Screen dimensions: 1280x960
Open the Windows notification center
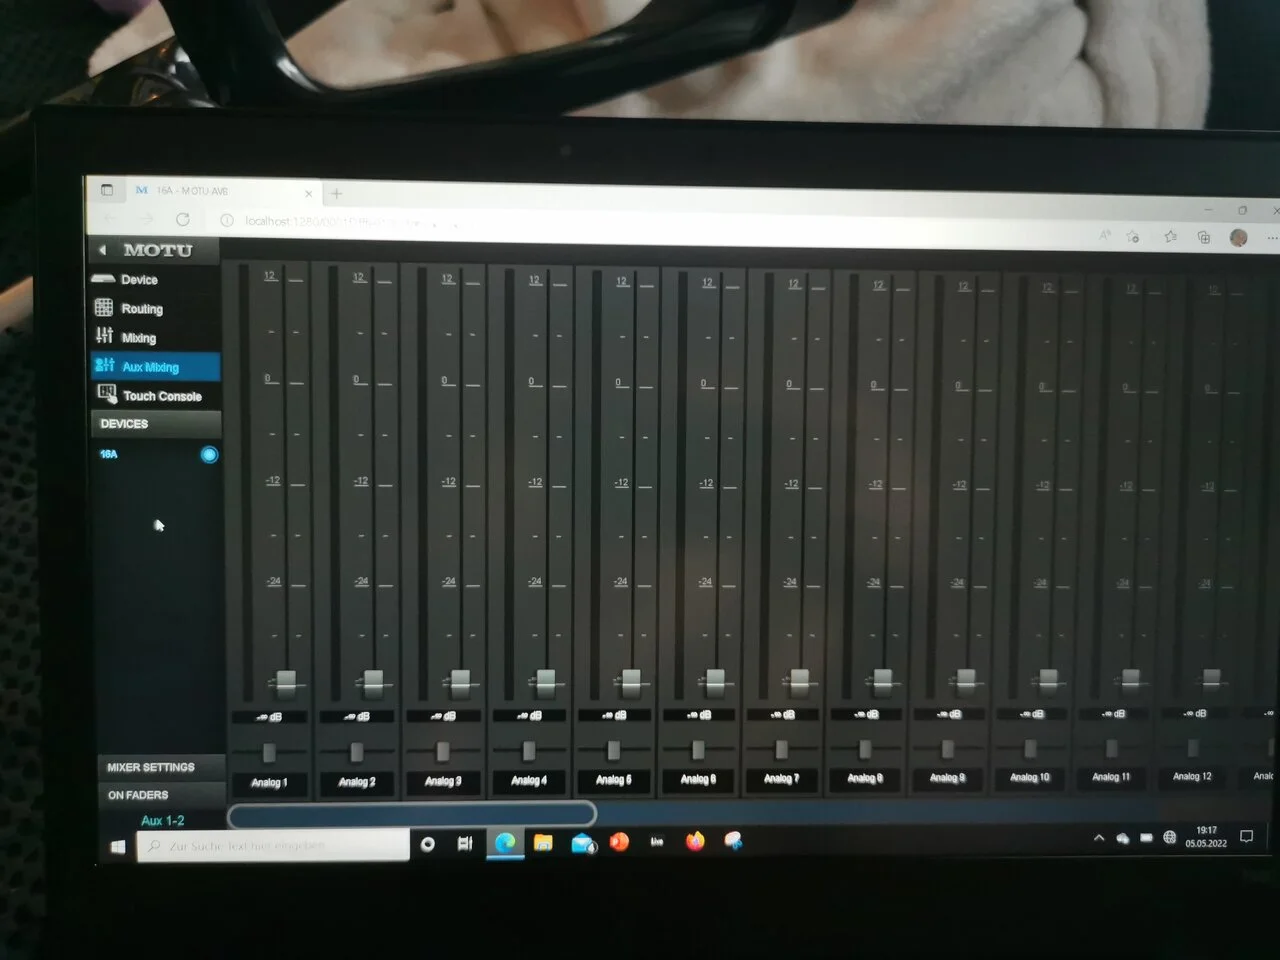pos(1246,837)
